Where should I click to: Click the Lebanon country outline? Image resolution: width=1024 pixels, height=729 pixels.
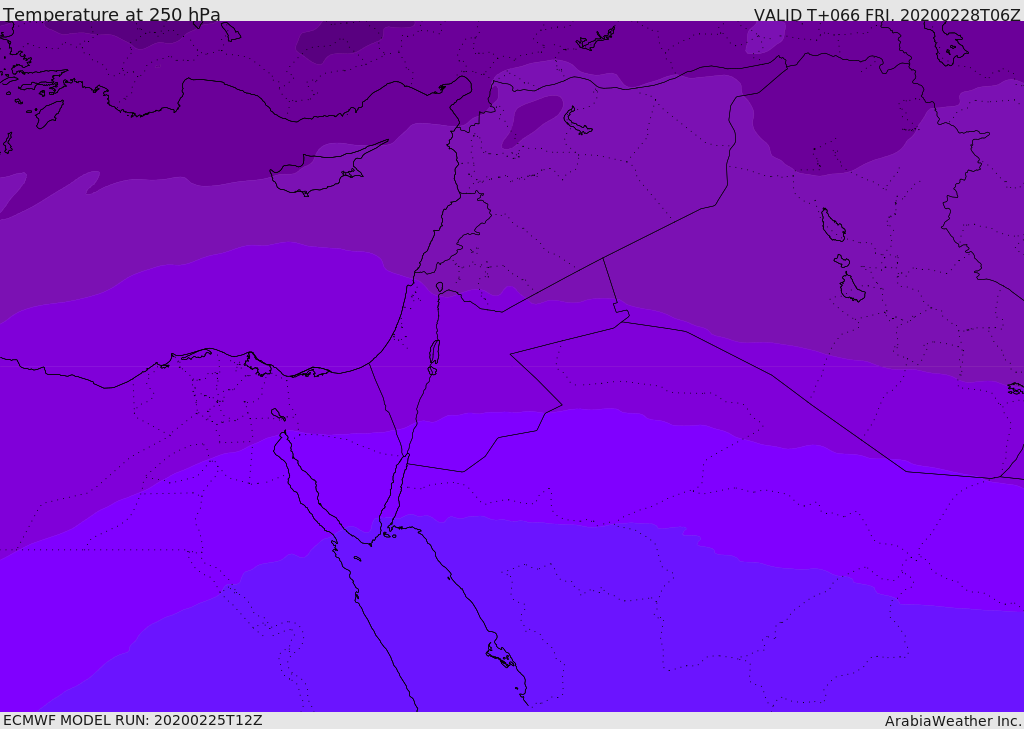point(456,234)
